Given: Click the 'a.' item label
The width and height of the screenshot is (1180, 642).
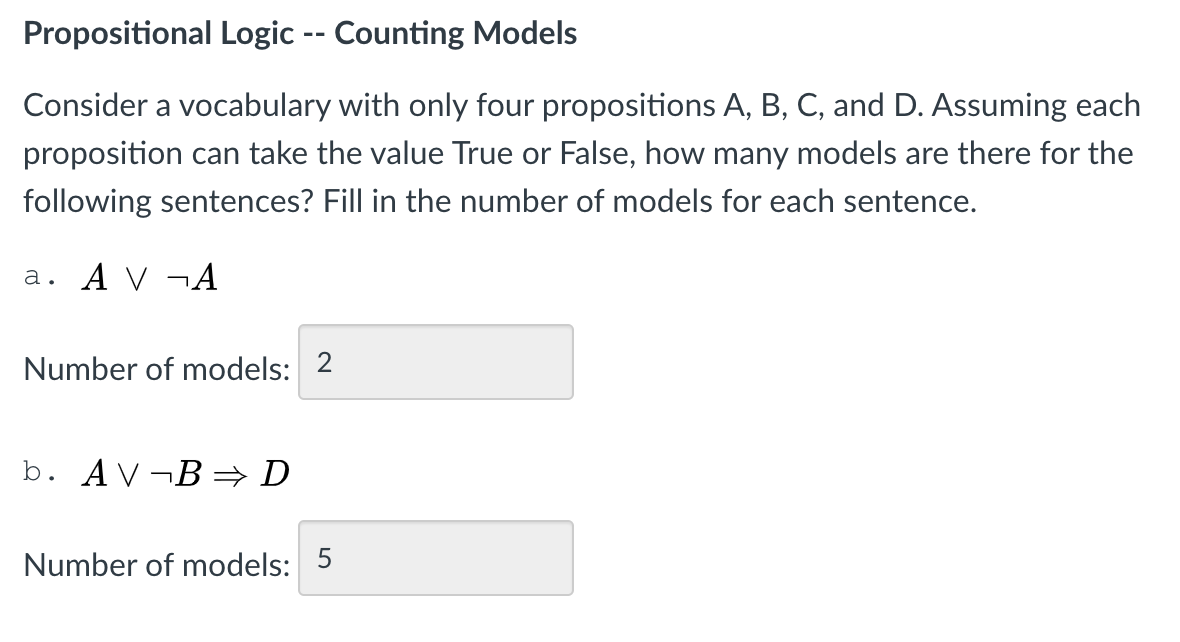Looking at the screenshot, I should coord(40,277).
